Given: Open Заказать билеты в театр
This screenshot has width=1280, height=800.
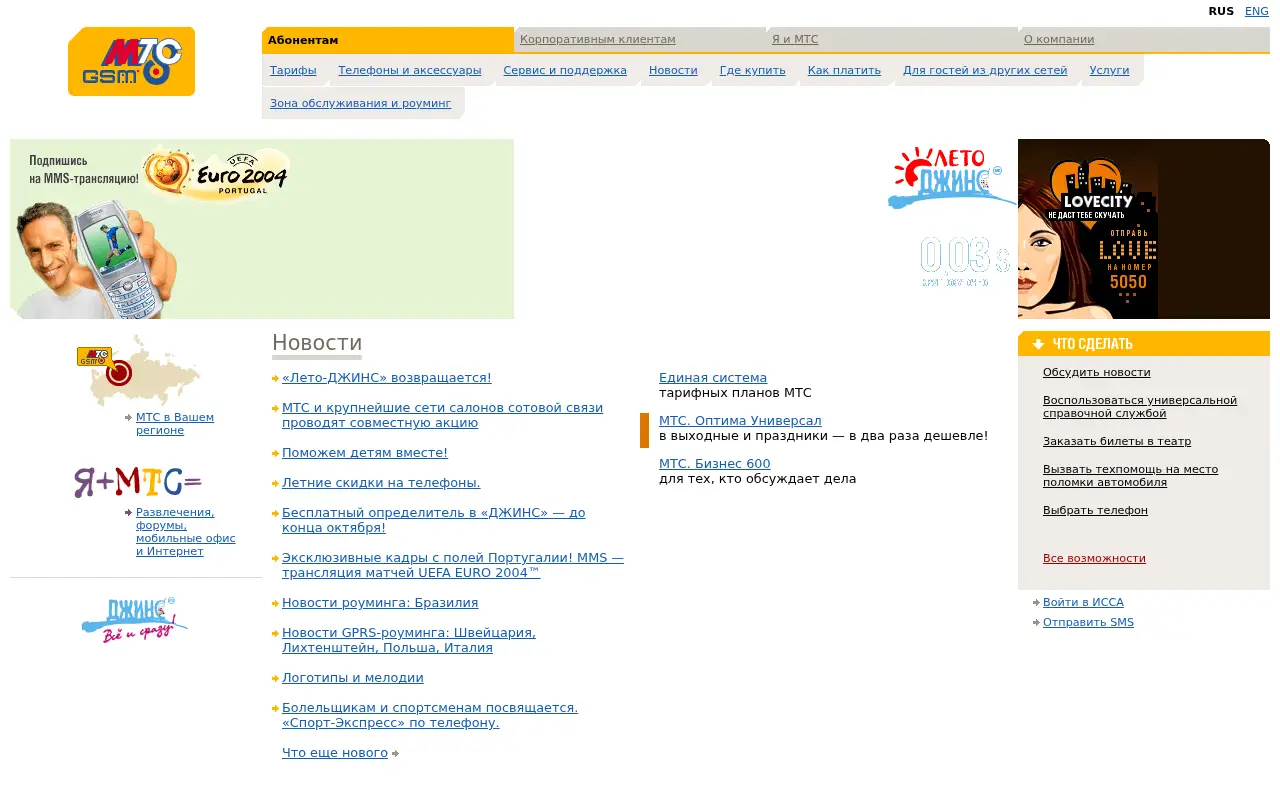Looking at the screenshot, I should (x=1117, y=441).
